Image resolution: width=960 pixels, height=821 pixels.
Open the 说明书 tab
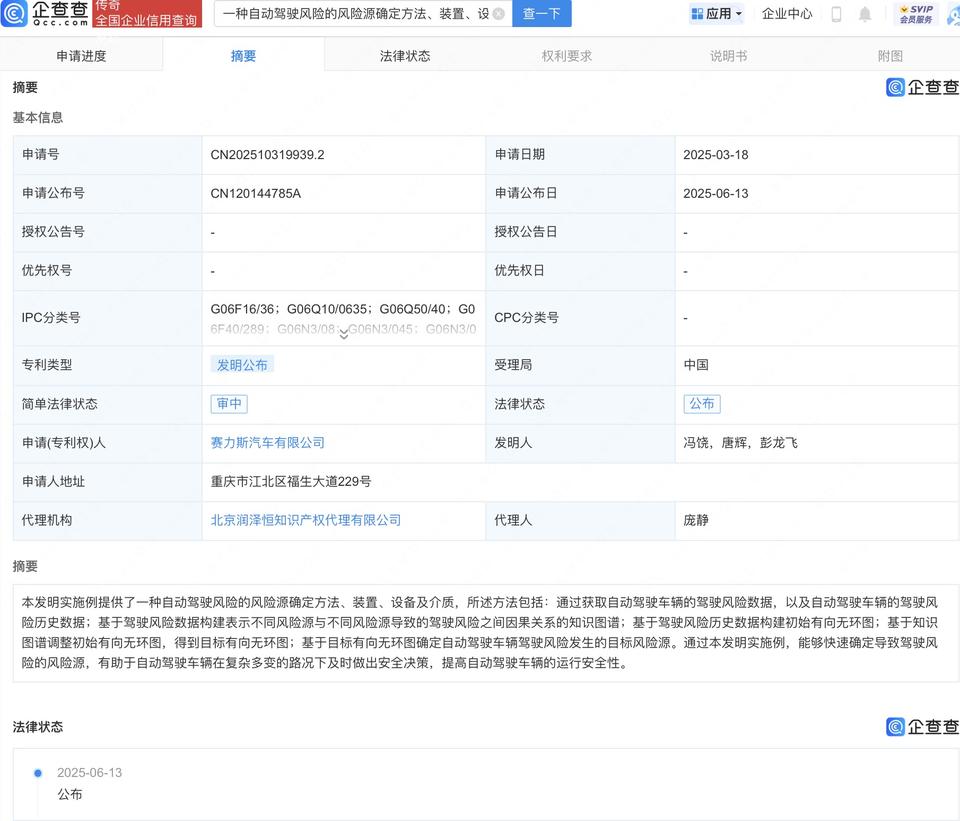point(728,56)
